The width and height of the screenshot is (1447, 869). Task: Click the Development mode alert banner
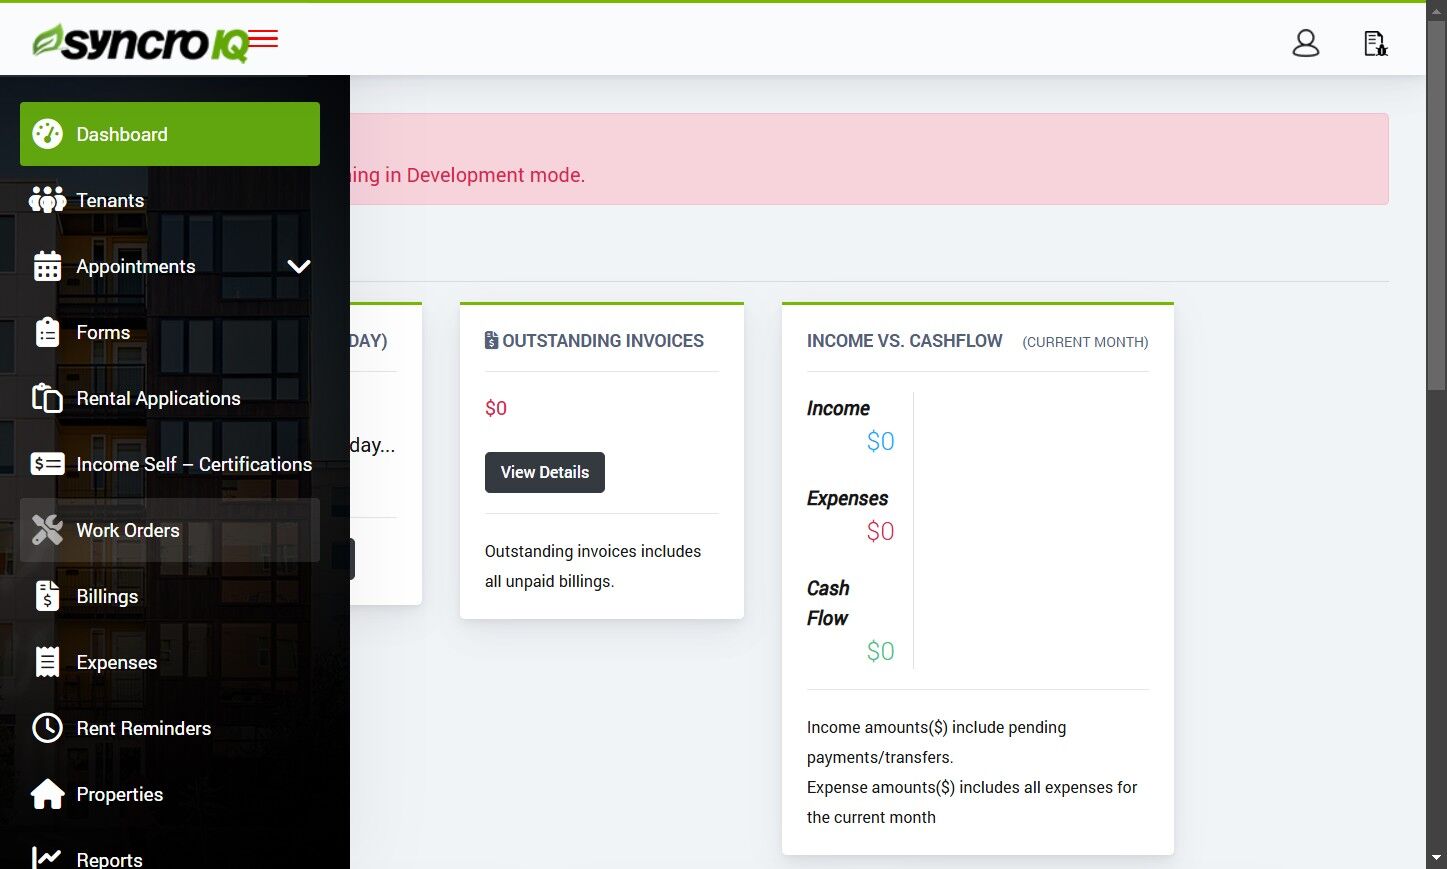tap(869, 159)
